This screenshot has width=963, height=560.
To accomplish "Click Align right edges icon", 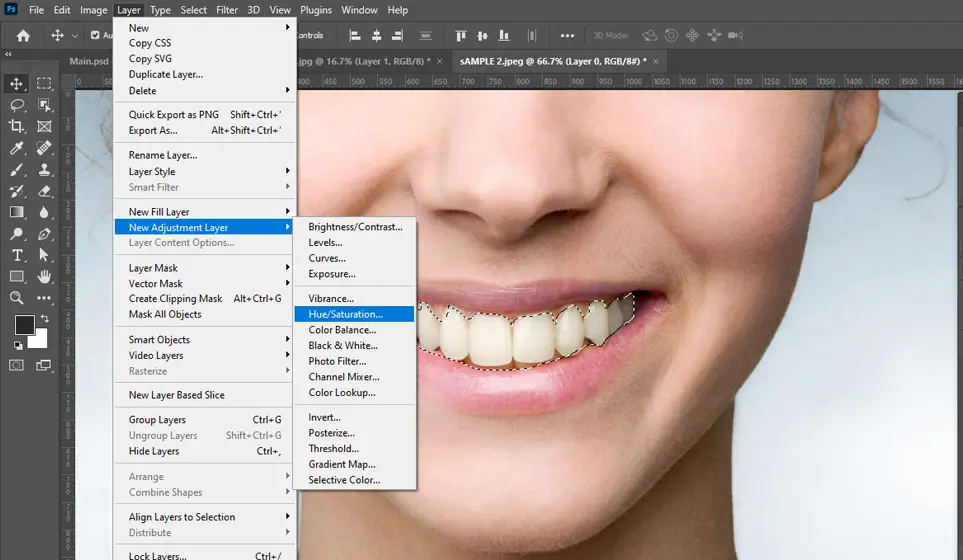I will 397,36.
